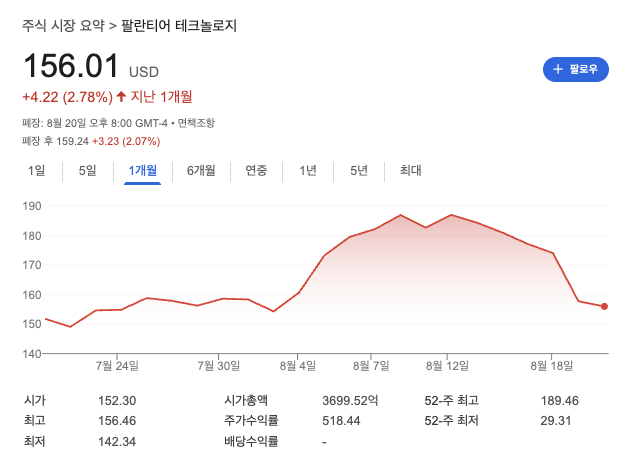
Task: Click the 시가총액 label
Action: 246,400
